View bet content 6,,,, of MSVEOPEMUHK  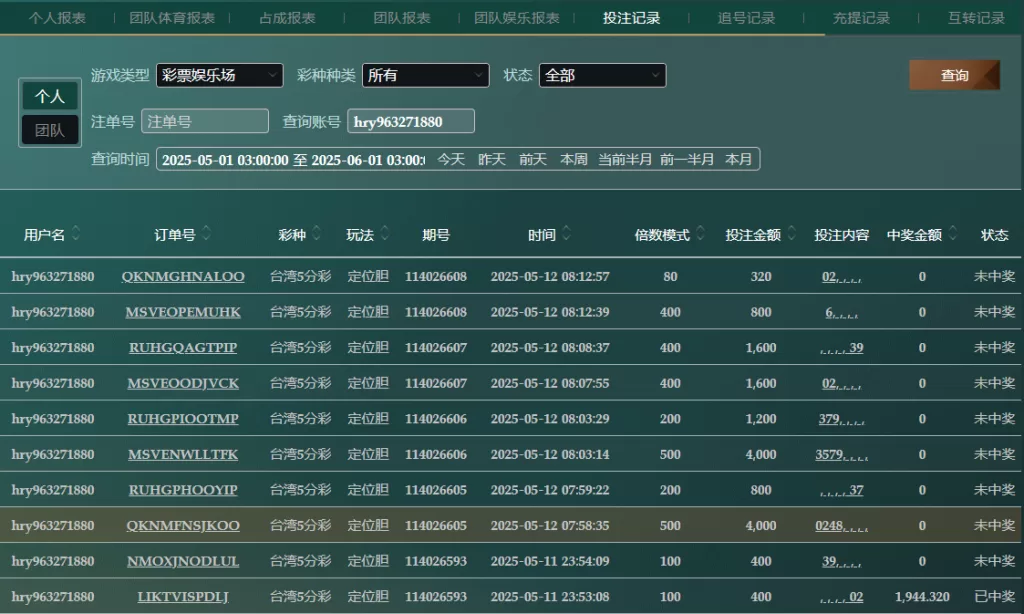coord(841,312)
